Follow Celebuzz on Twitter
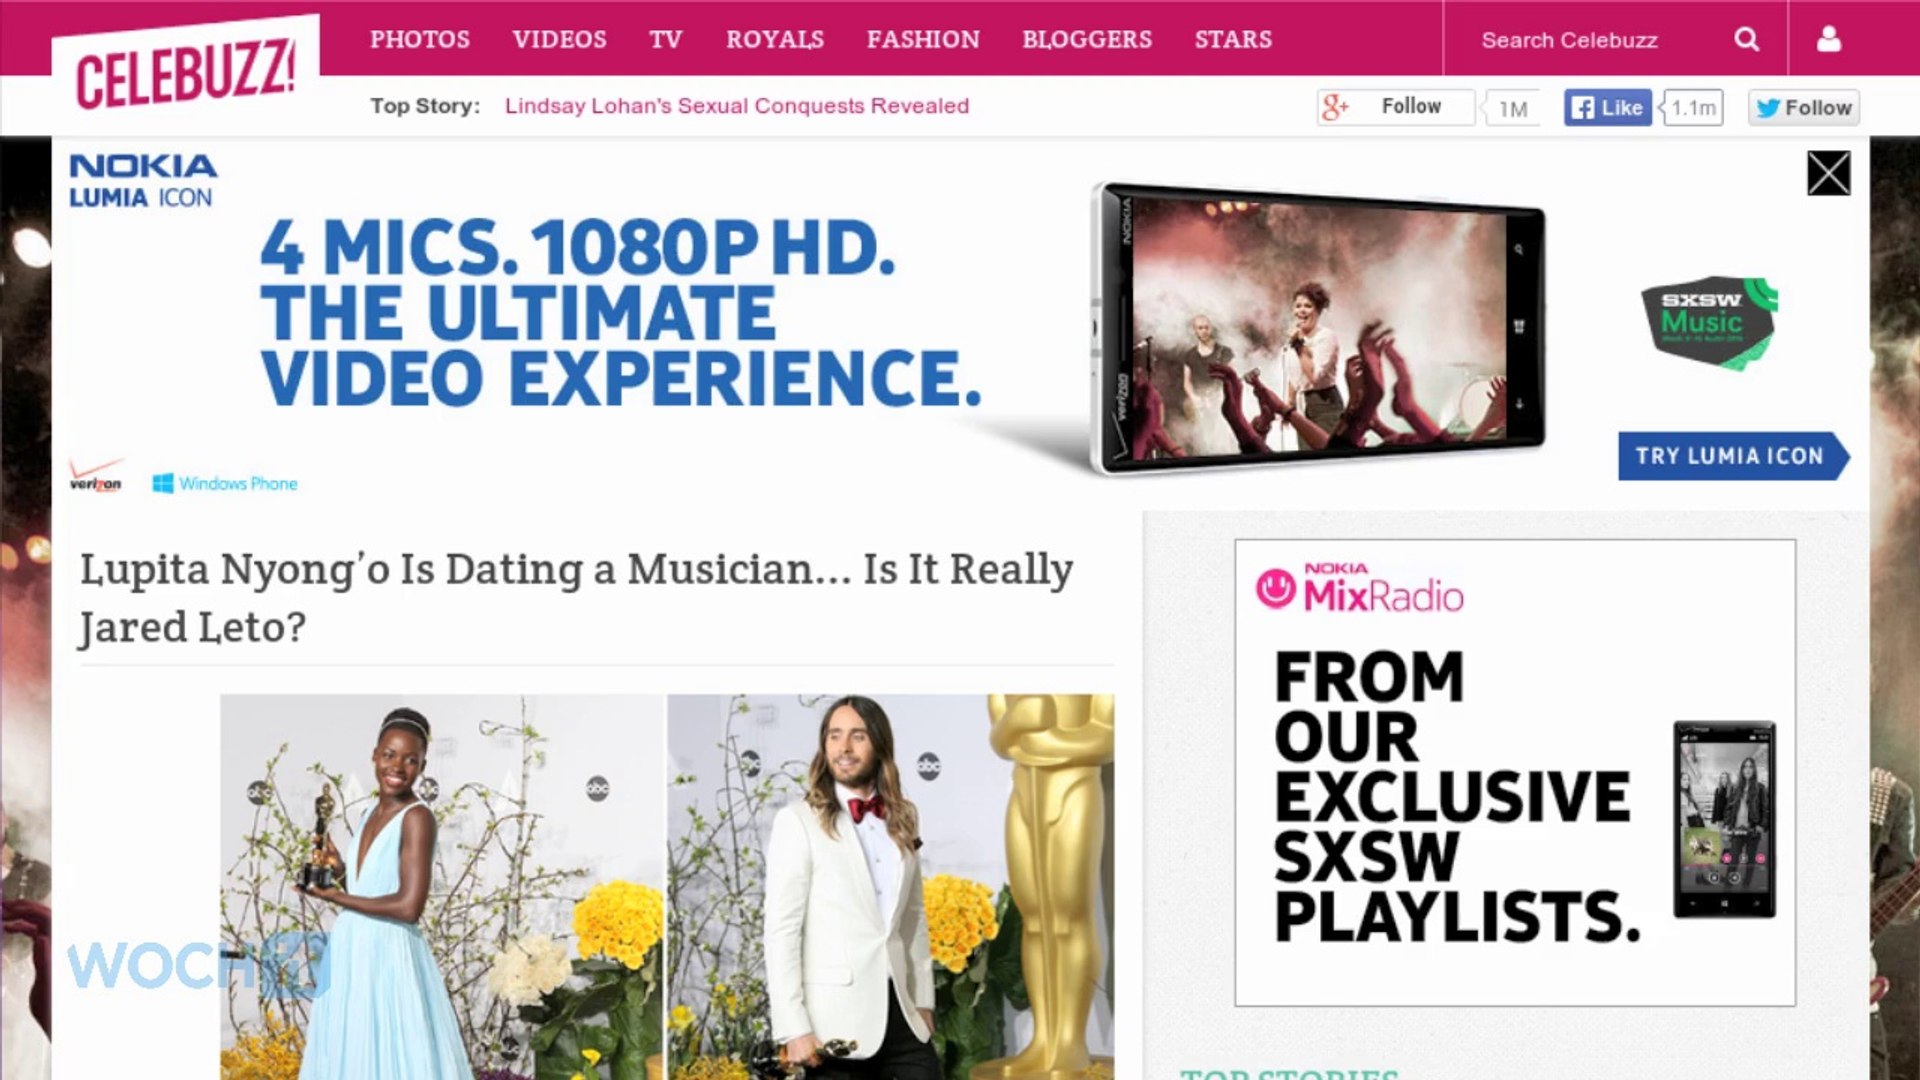This screenshot has width=1920, height=1080. [x=1804, y=108]
